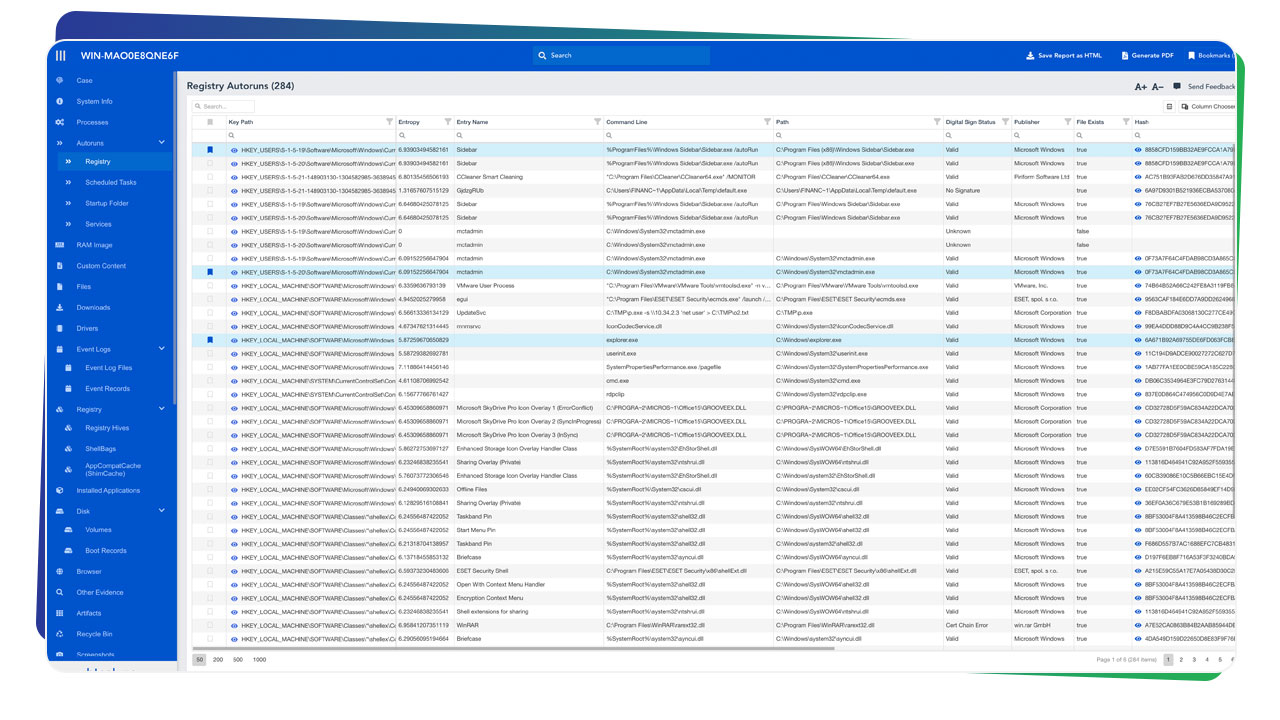Image resolution: width=1280 pixels, height=720 pixels.
Task: Toggle bookmark on the first Sidebar row
Action: [x=210, y=150]
